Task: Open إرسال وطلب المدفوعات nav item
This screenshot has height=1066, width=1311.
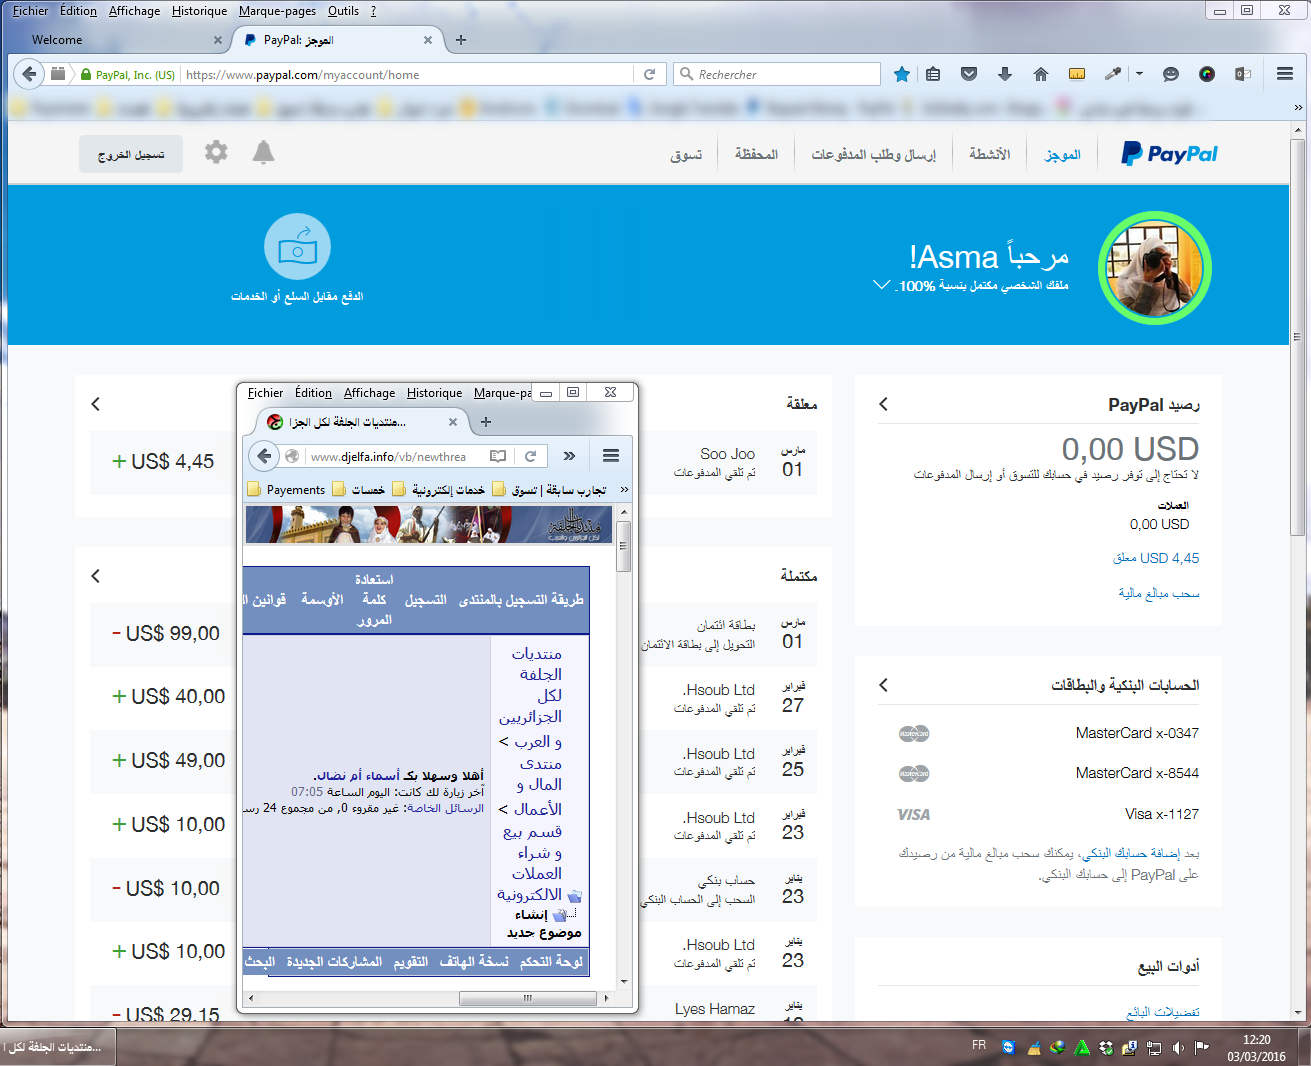Action: pyautogui.click(x=873, y=154)
